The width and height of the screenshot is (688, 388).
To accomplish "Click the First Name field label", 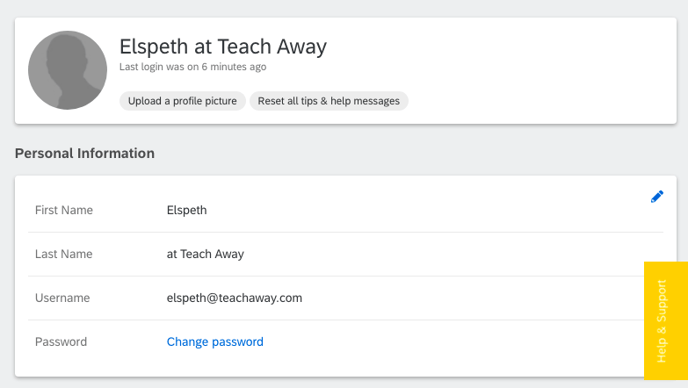I will tap(64, 210).
